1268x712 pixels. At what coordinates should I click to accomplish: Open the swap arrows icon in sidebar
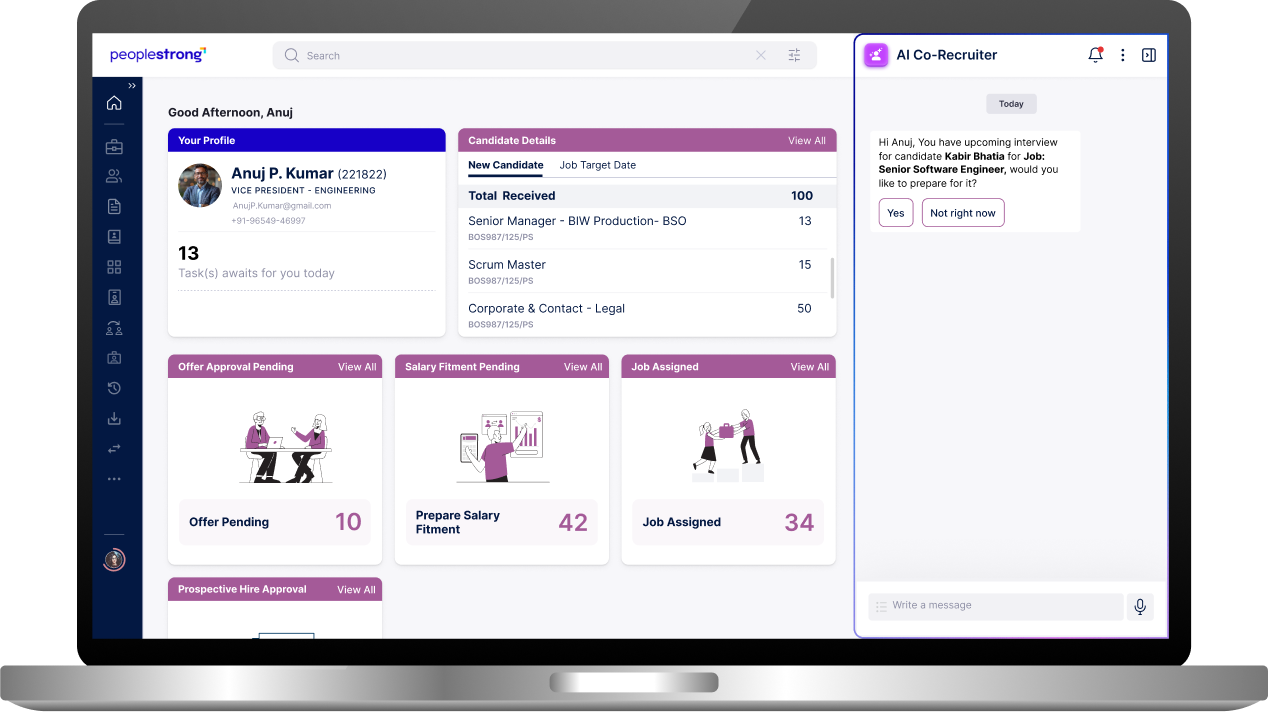[114, 449]
